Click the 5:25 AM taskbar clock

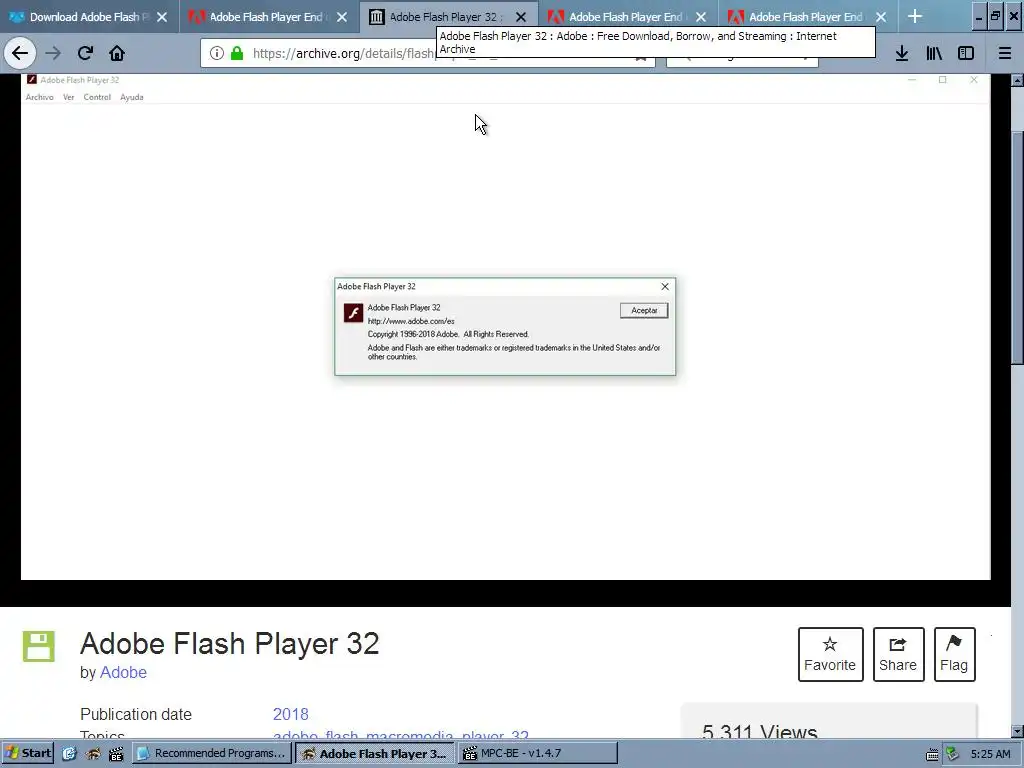click(x=991, y=754)
